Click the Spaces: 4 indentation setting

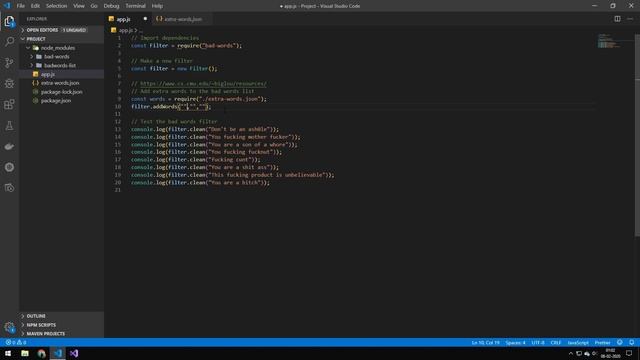click(515, 342)
